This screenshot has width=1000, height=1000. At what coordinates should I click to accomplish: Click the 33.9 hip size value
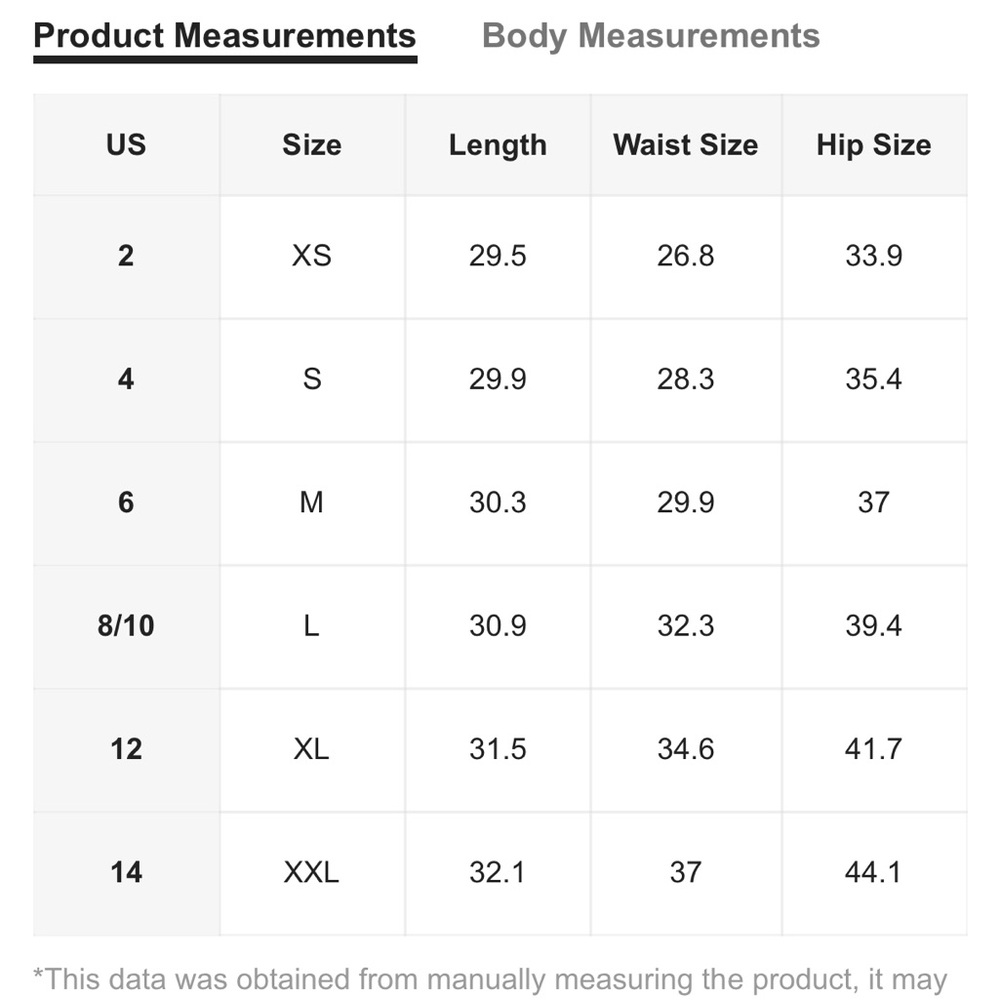[874, 256]
